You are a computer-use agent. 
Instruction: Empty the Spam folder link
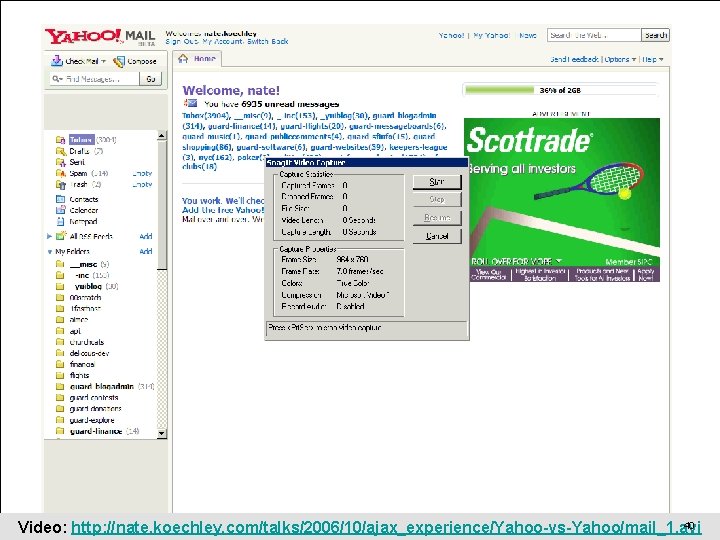point(142,174)
